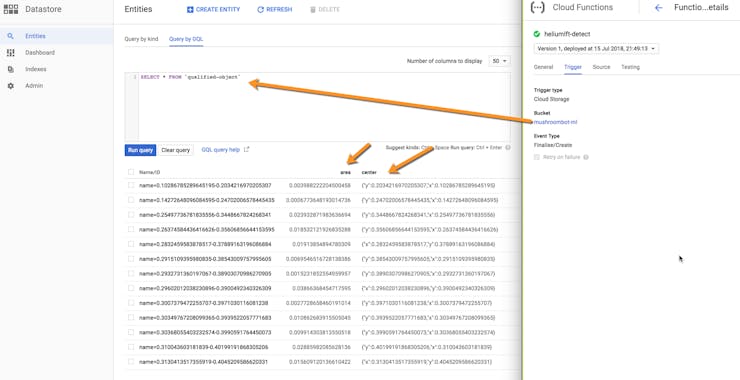Sort by the Name/ID column header
The height and width of the screenshot is (380, 740).
[x=150, y=172]
